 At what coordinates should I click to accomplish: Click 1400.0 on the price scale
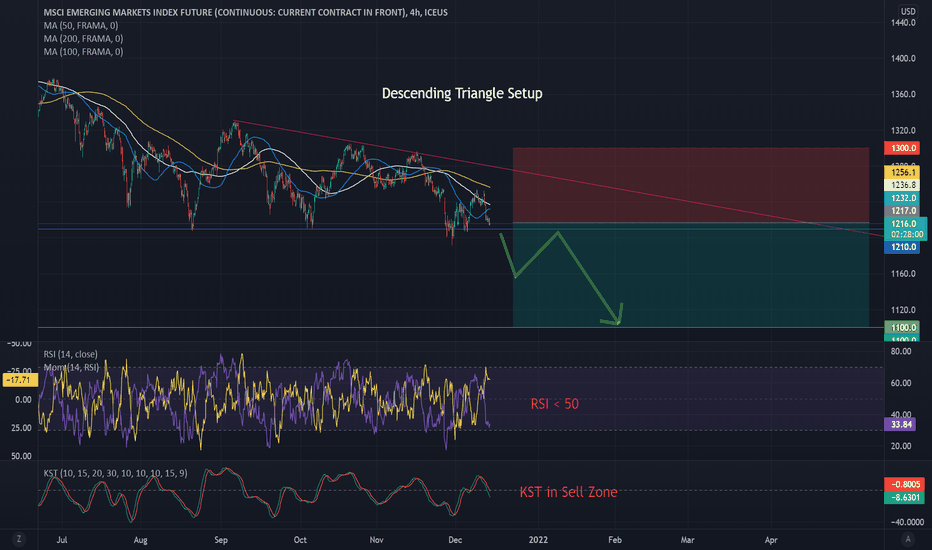click(903, 58)
